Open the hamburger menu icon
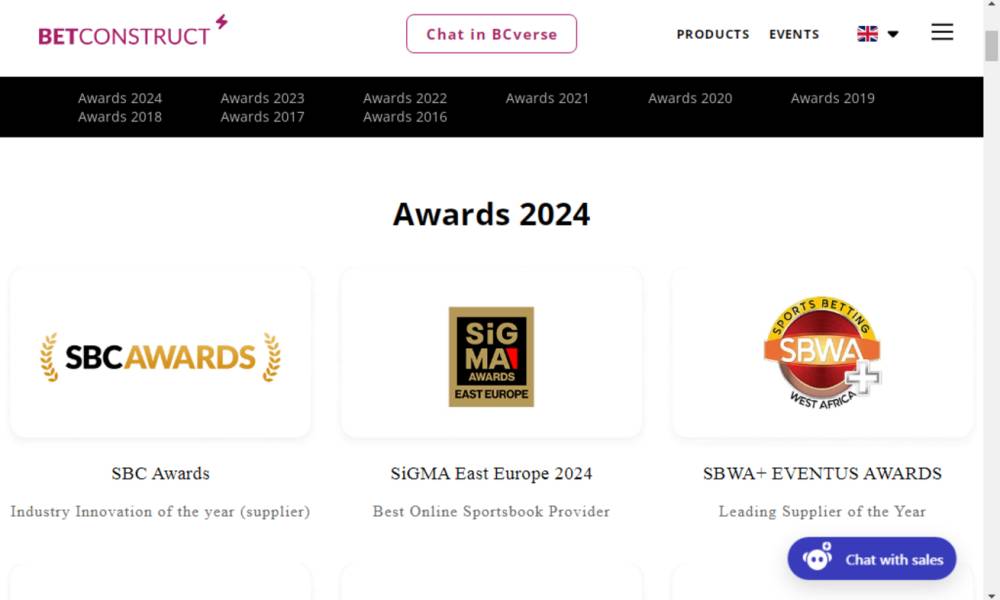This screenshot has width=1000, height=600. 941,33
